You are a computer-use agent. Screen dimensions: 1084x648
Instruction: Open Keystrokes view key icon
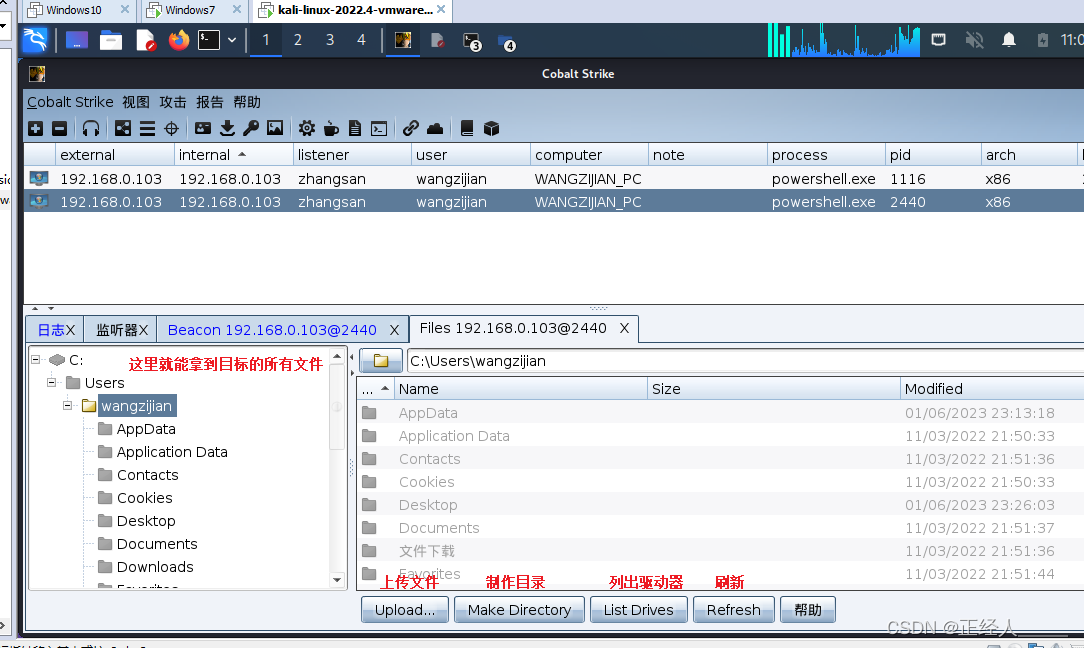tap(251, 128)
